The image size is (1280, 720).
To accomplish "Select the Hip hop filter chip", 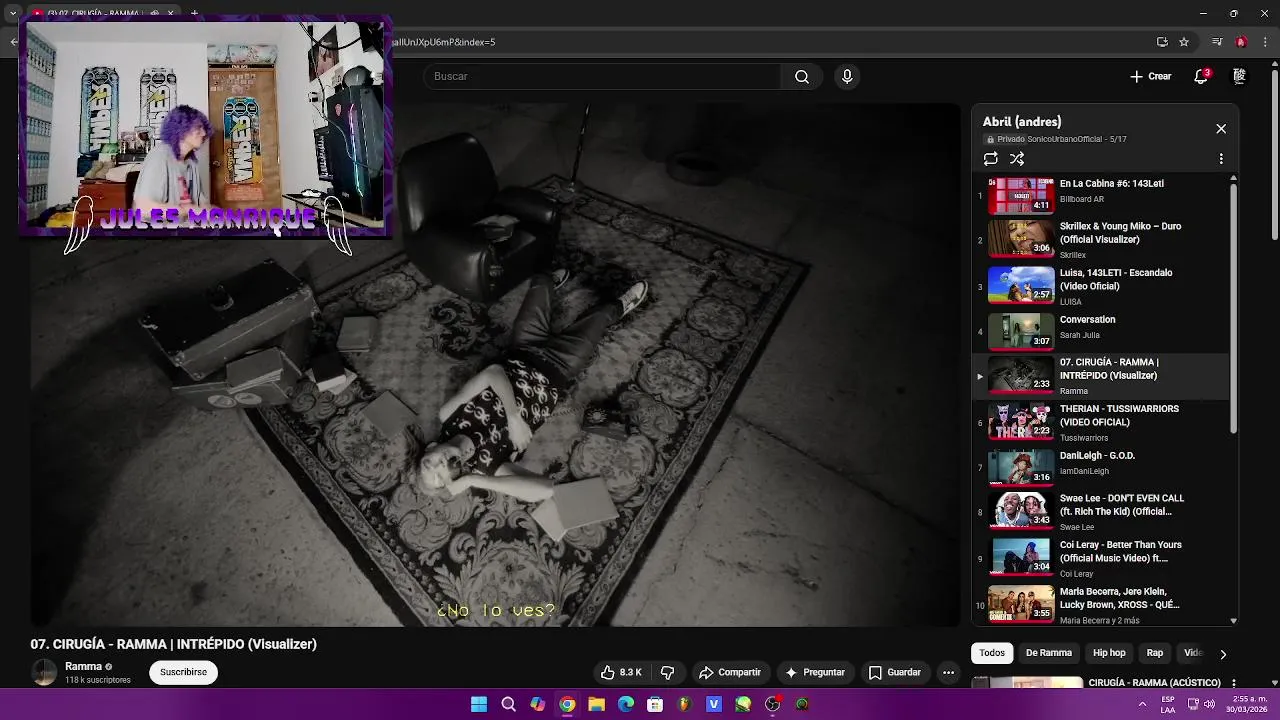I will pyautogui.click(x=1109, y=653).
